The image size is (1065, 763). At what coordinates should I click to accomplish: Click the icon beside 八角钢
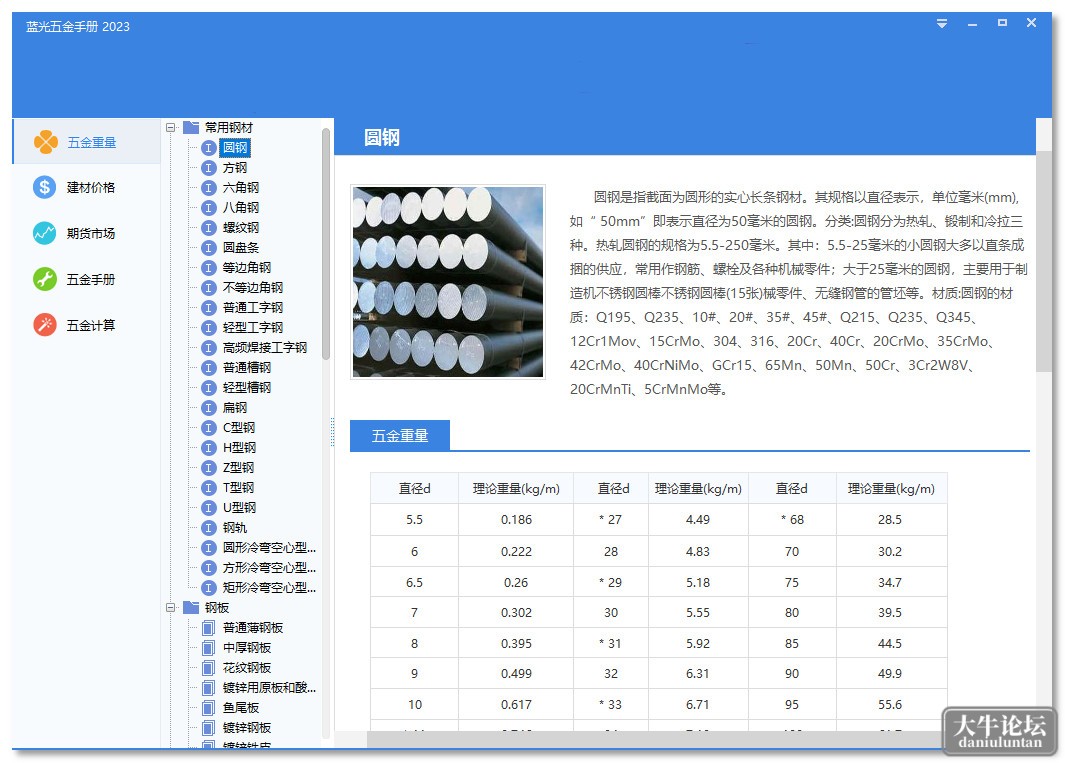tap(209, 208)
